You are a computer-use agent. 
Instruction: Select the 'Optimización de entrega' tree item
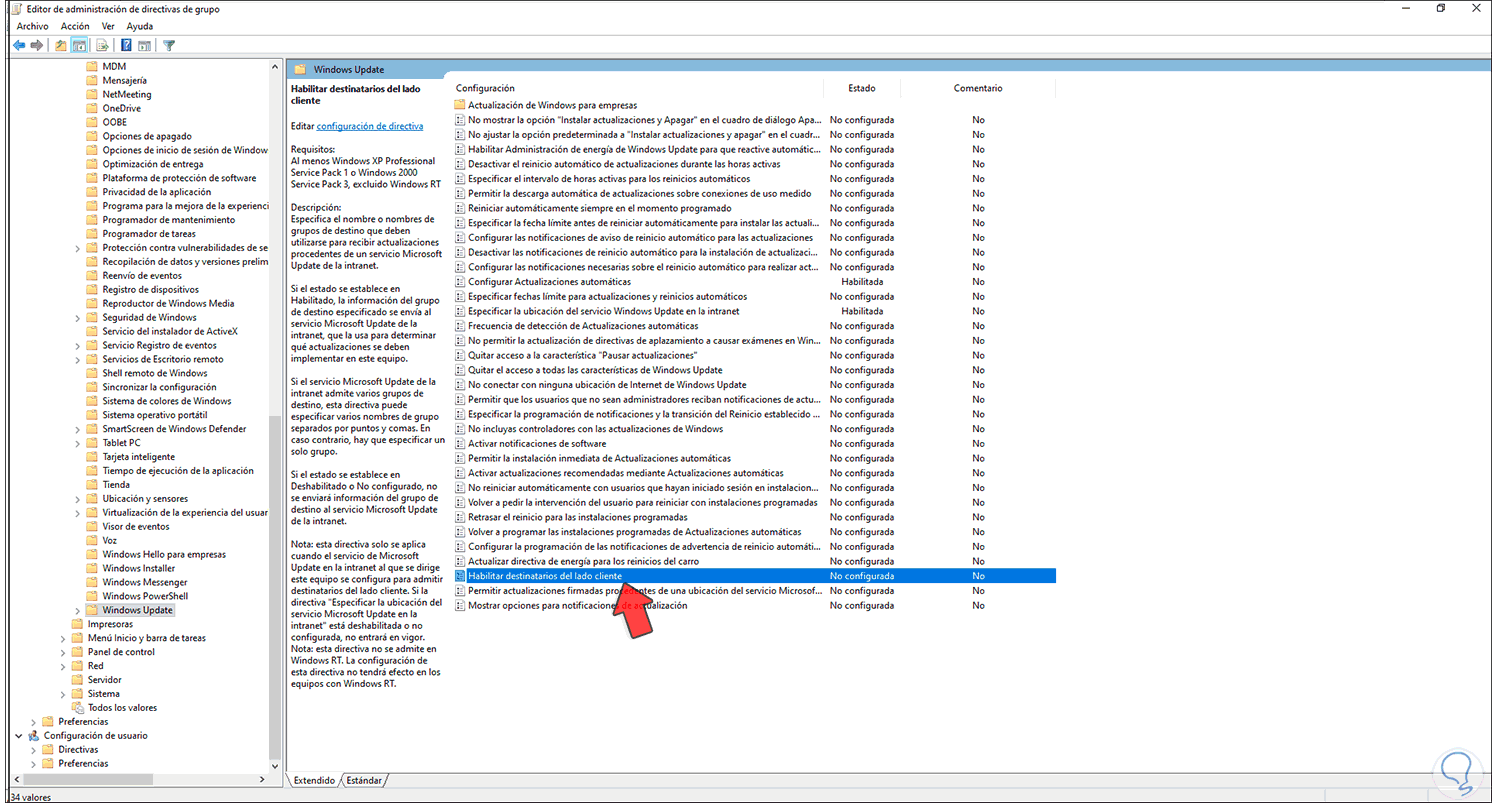(x=153, y=164)
